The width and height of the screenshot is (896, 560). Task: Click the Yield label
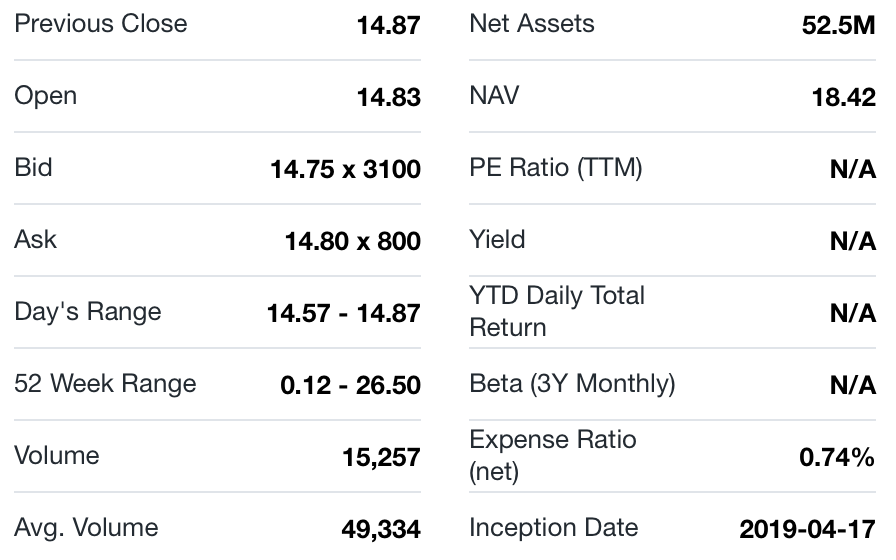[x=497, y=240]
